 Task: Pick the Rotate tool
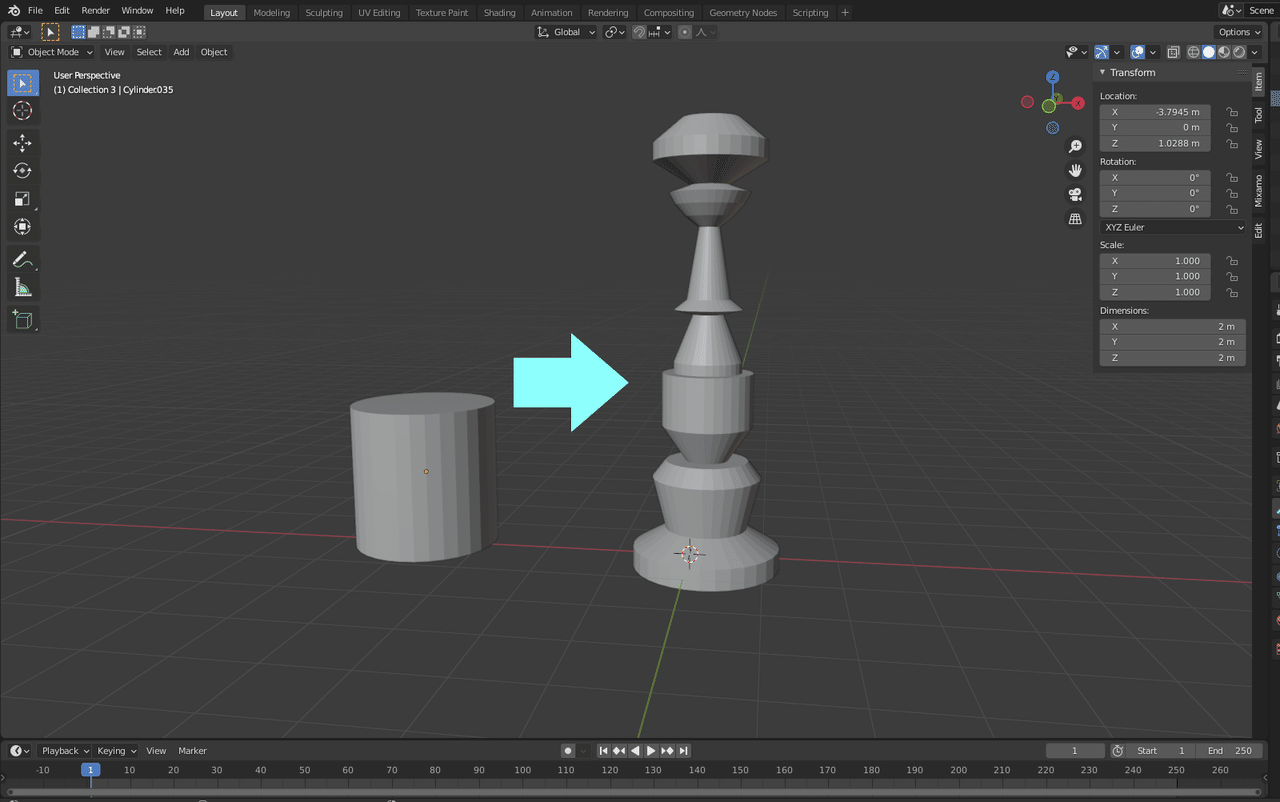[x=23, y=171]
